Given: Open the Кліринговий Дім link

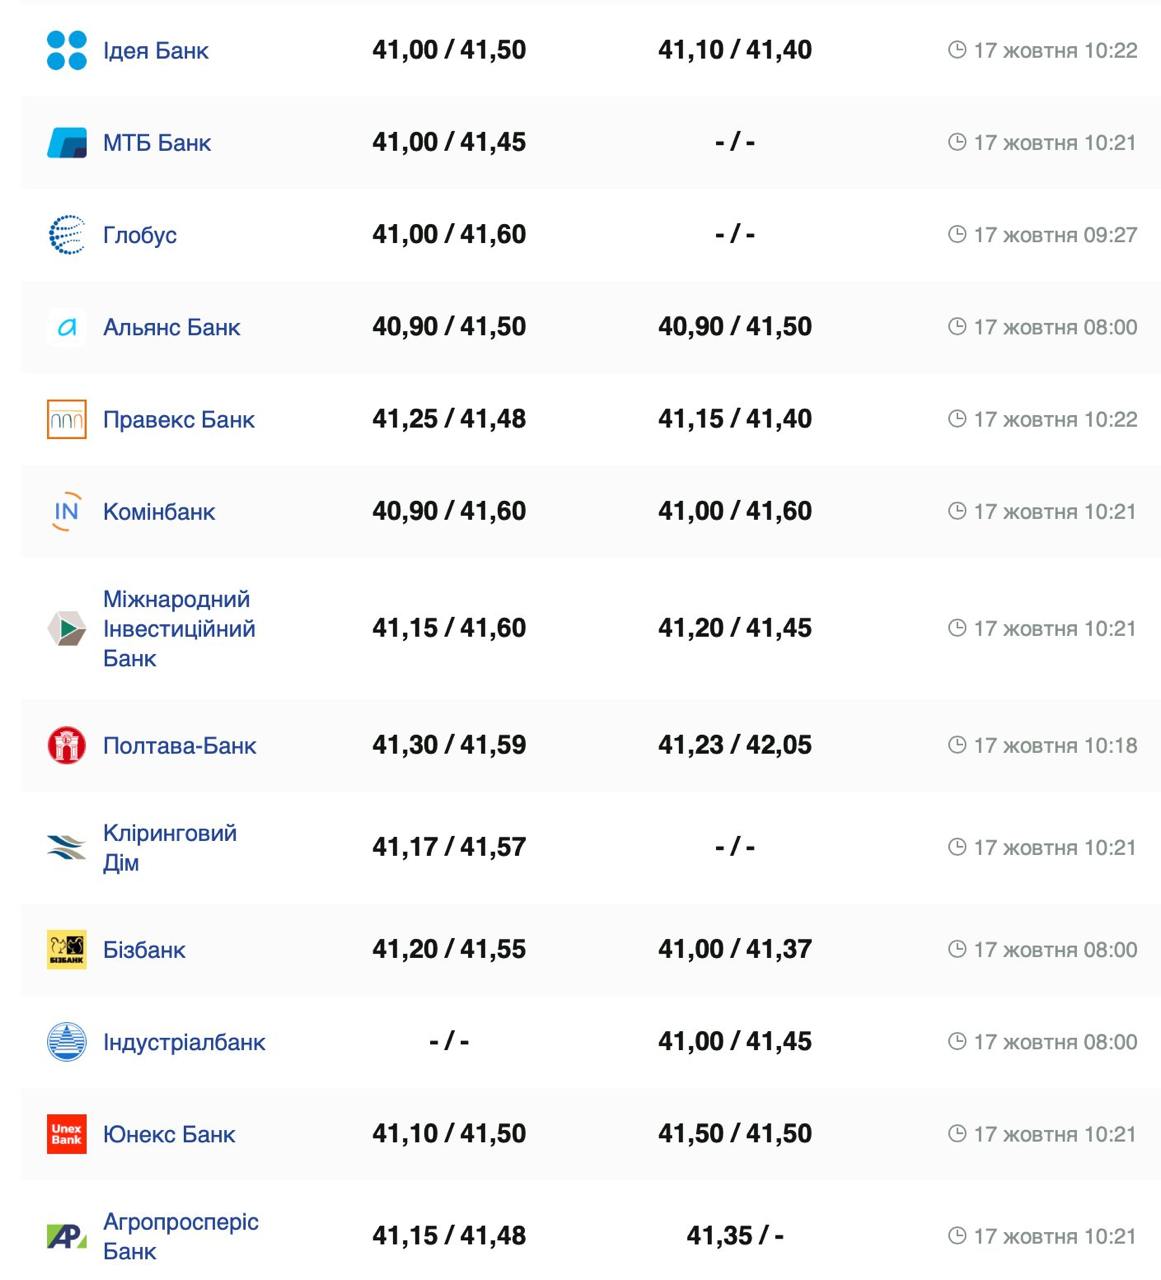Looking at the screenshot, I should coord(169,847).
